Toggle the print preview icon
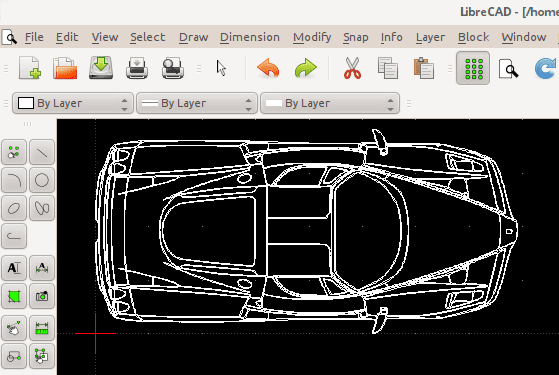 point(173,68)
